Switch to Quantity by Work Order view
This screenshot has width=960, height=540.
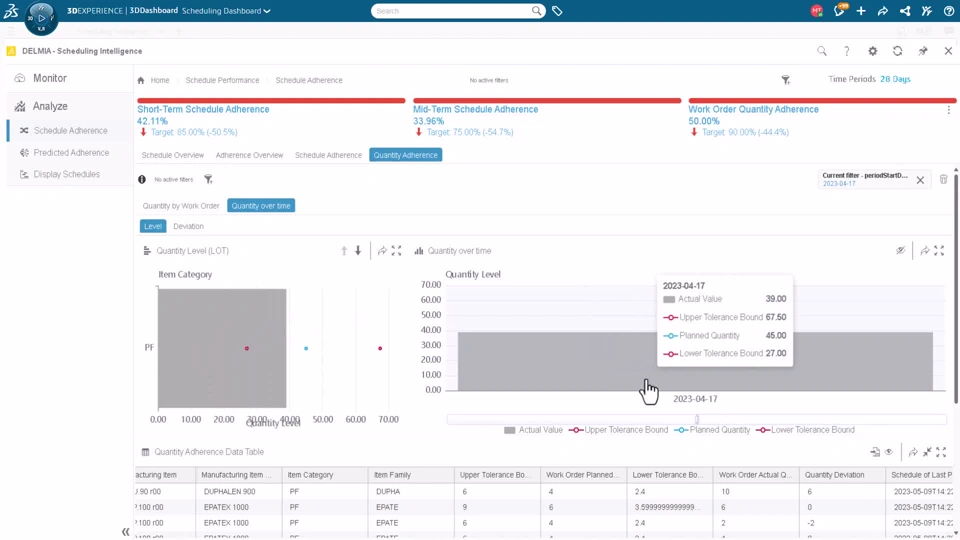[x=181, y=206]
